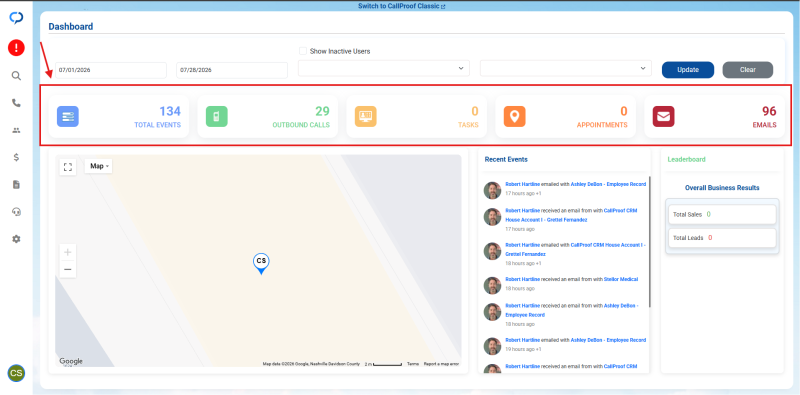Click the map Terms link
Image resolution: width=800 pixels, height=395 pixels.
coord(413,364)
